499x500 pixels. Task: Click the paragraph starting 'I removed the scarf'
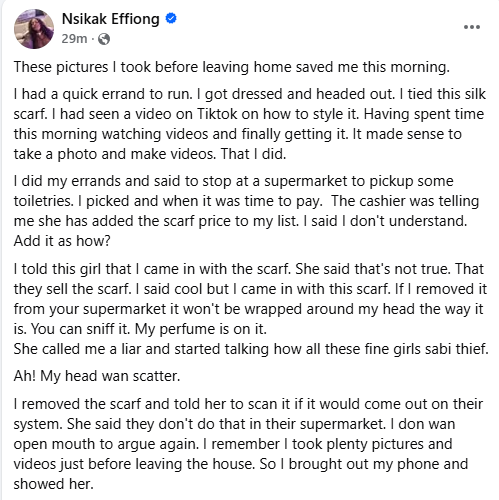pyautogui.click(x=248, y=444)
